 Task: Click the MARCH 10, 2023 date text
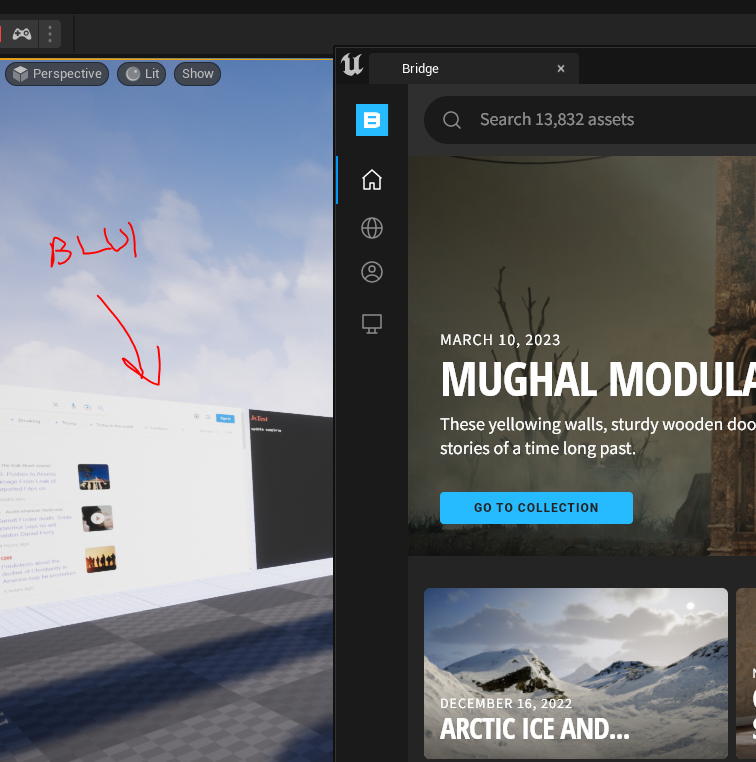500,340
